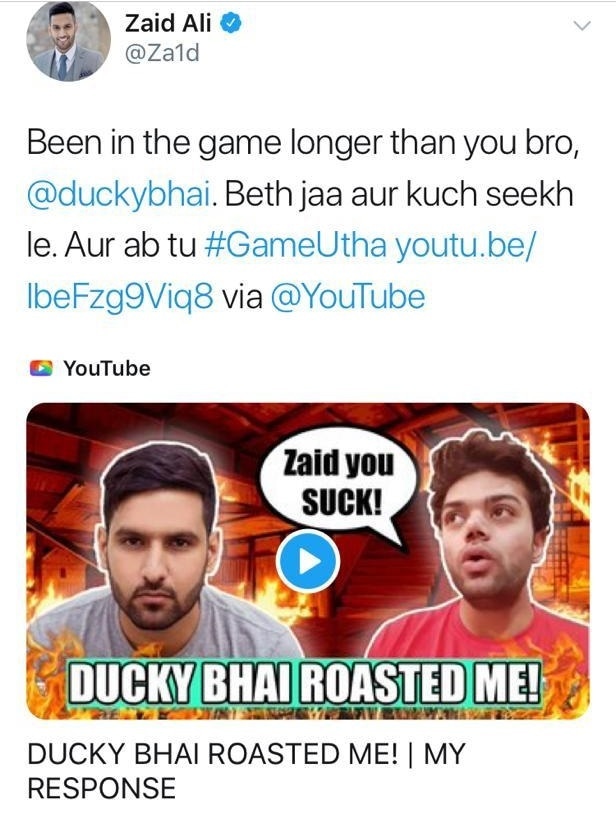Click the 'Zaid you SUCK!' speech bubble
This screenshot has width=616, height=814.
(338, 485)
